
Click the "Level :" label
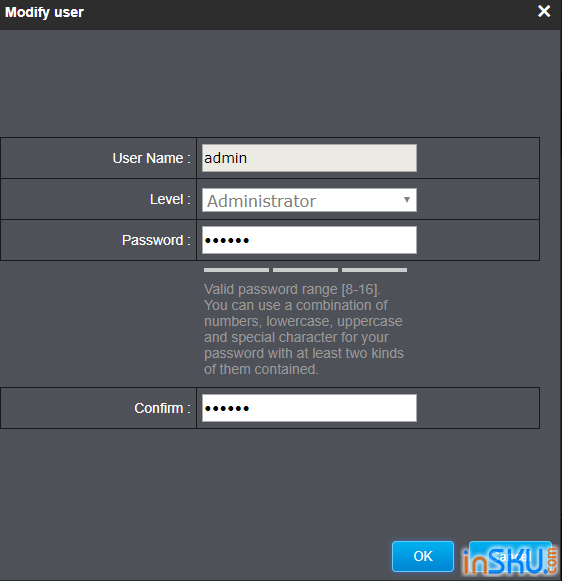(170, 199)
